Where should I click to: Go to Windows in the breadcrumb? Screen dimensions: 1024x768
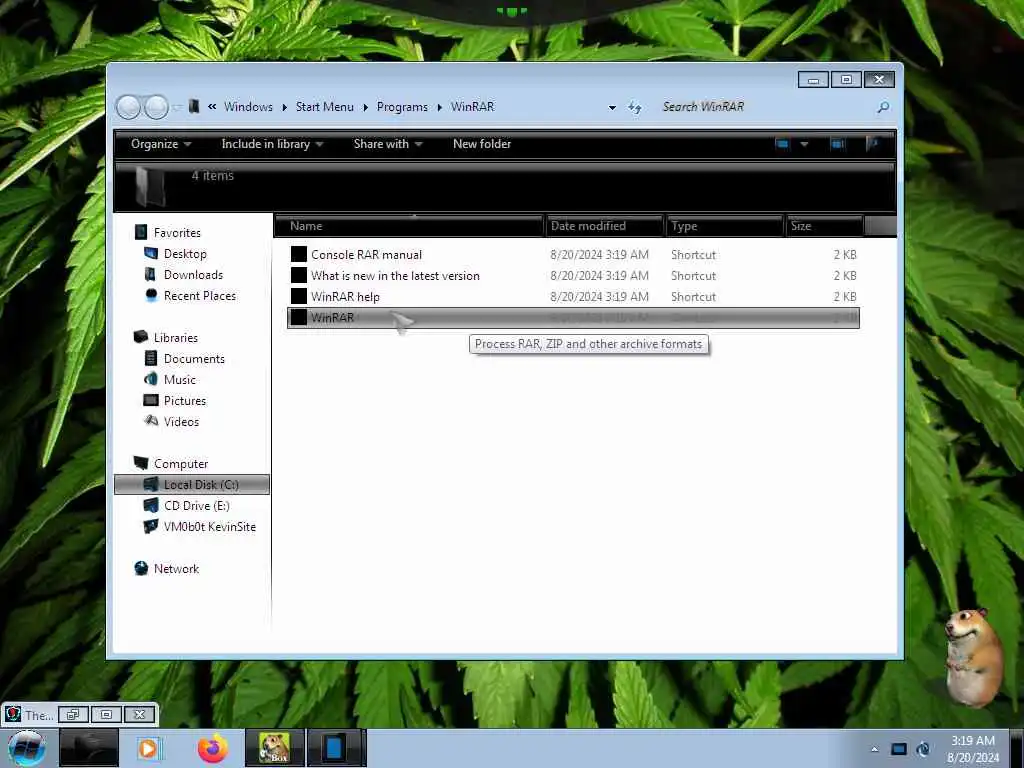(x=248, y=106)
